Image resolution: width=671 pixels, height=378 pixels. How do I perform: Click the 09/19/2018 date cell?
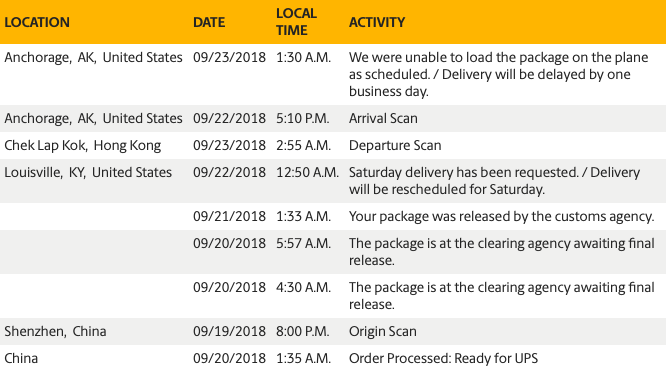pyautogui.click(x=229, y=331)
